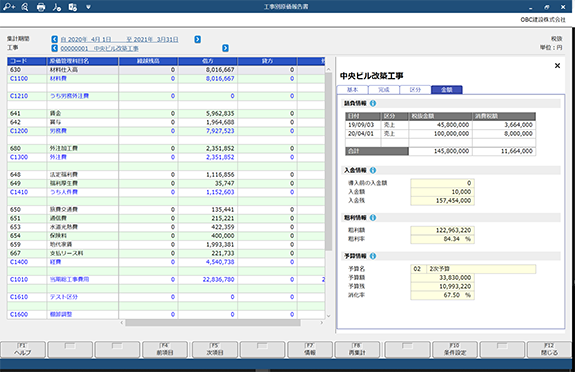
Task: Click the PDF export icon
Action: [x=57, y=7]
